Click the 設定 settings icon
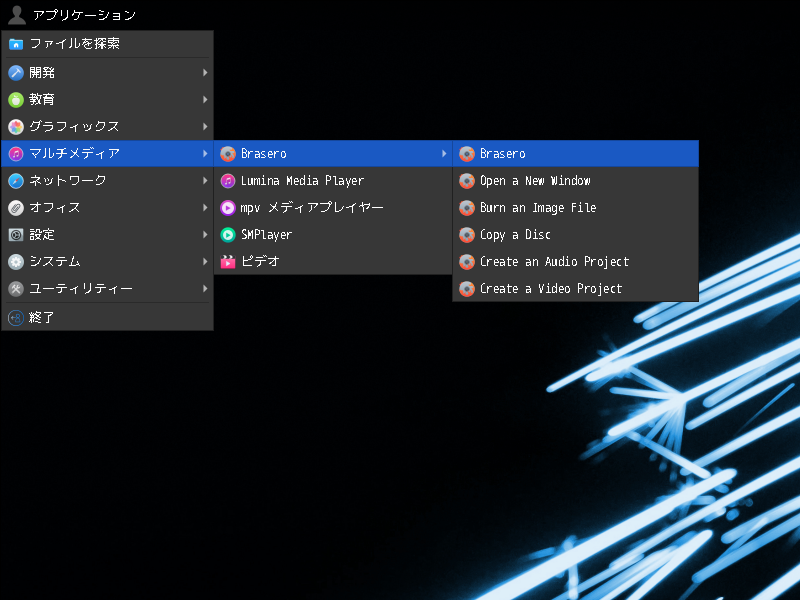Screen dimensions: 800x600 [16, 235]
